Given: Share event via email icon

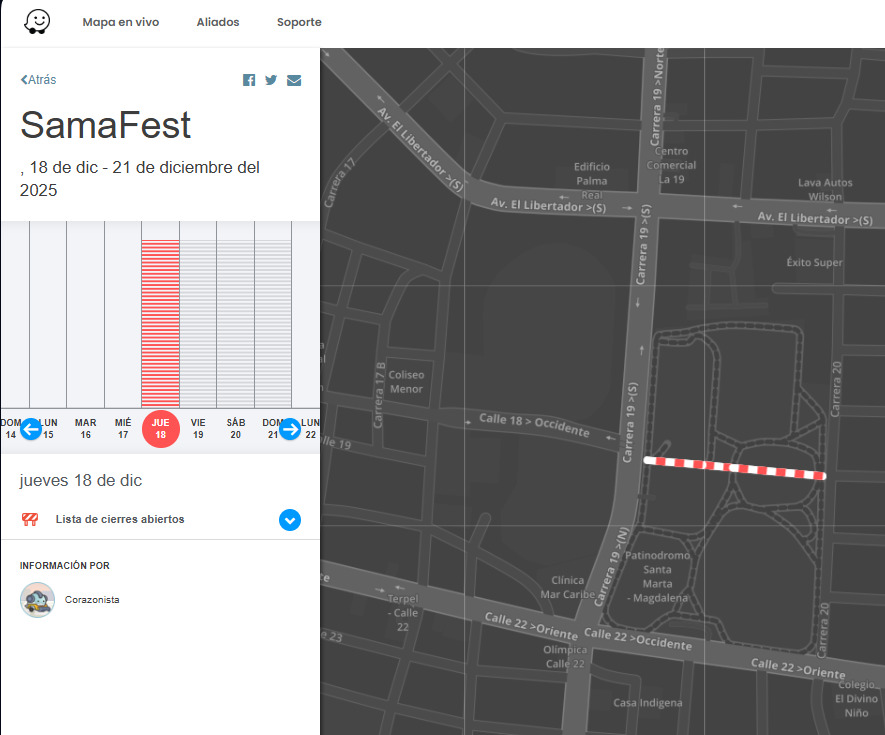Looking at the screenshot, I should tap(294, 80).
